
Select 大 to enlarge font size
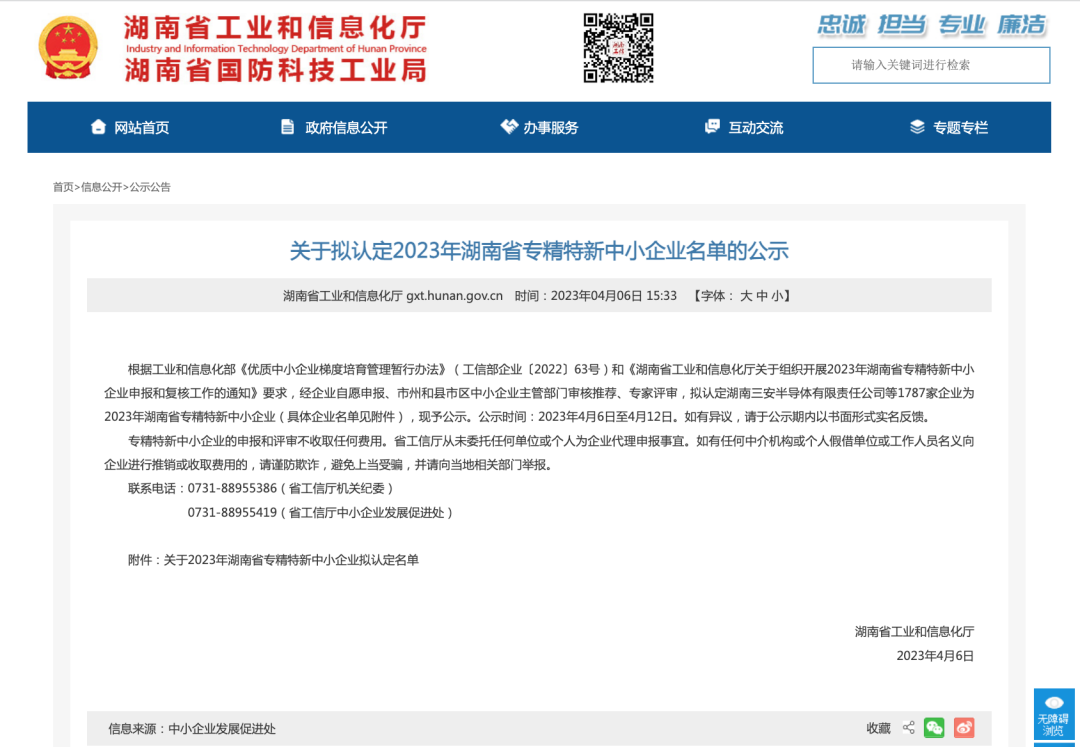pyautogui.click(x=745, y=296)
